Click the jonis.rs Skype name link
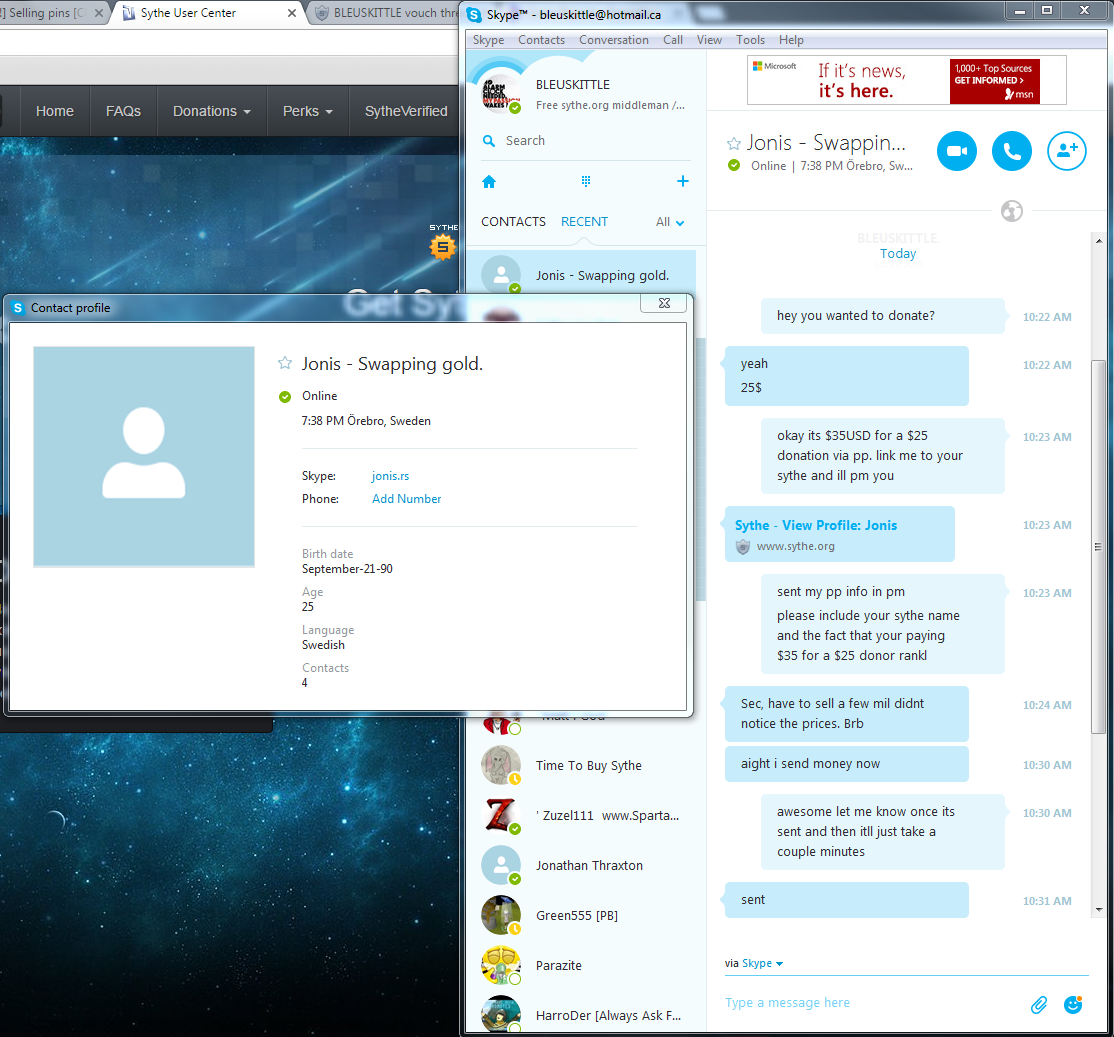Image resolution: width=1114 pixels, height=1037 pixels. click(390, 476)
